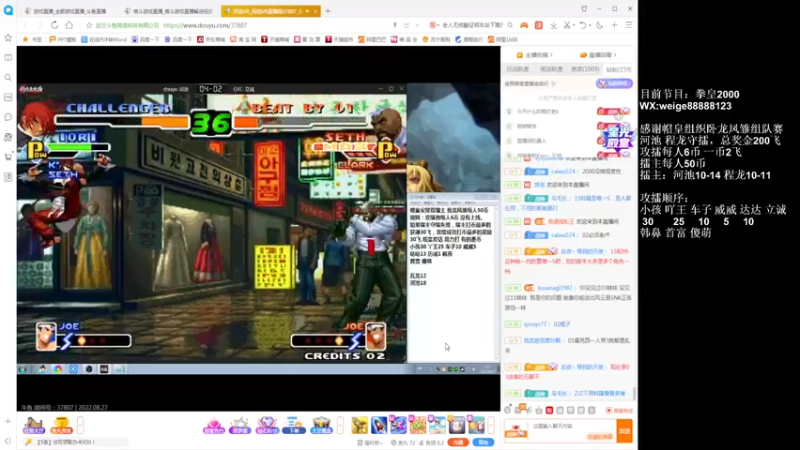Click the Chrome icon in streamed taskbar

click(x=58, y=369)
